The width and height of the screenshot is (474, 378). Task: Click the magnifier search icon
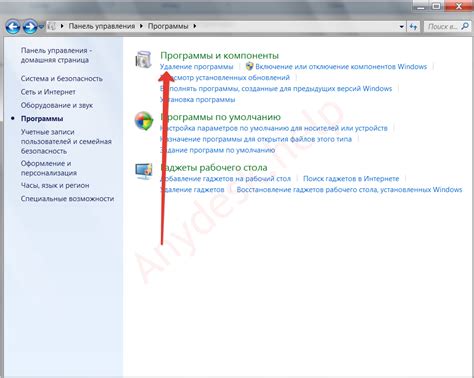[x=465, y=26]
